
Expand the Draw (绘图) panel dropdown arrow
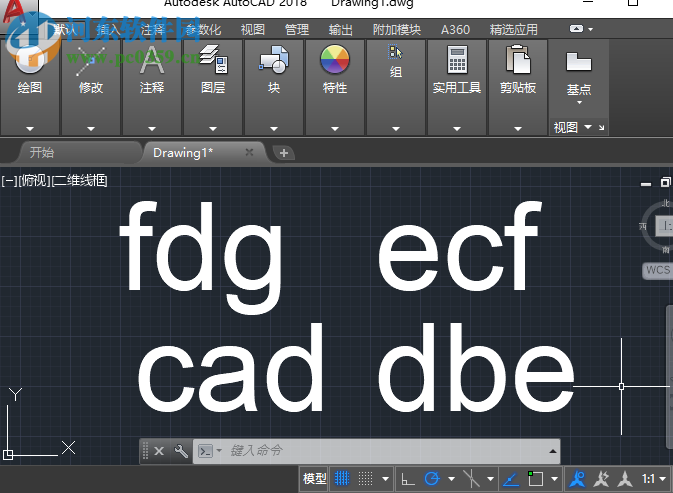[30, 129]
